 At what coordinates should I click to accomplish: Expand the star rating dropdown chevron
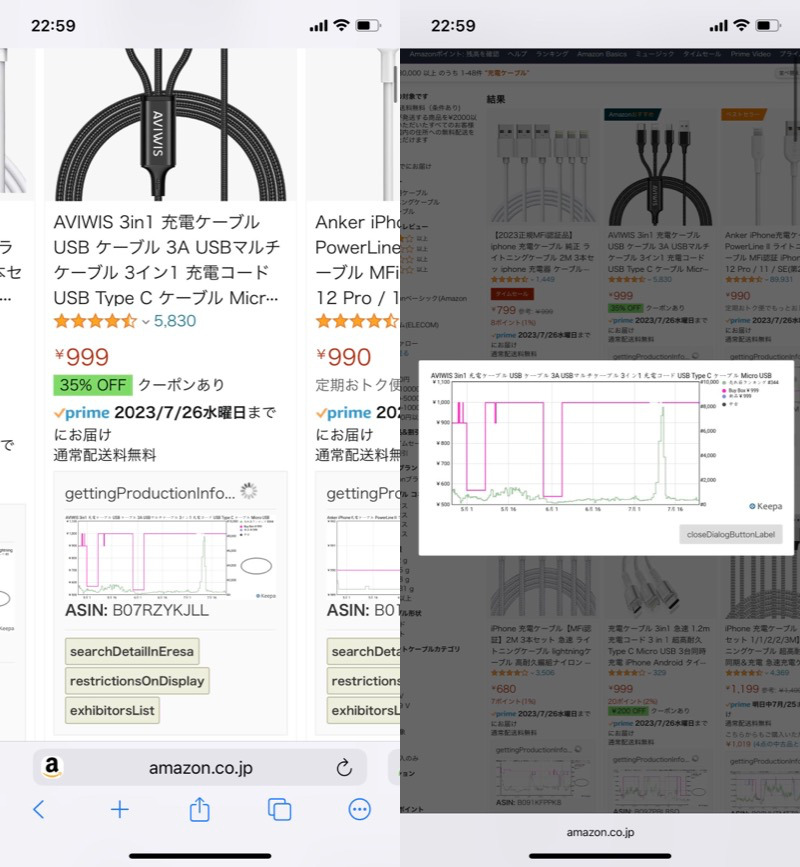[x=145, y=322]
